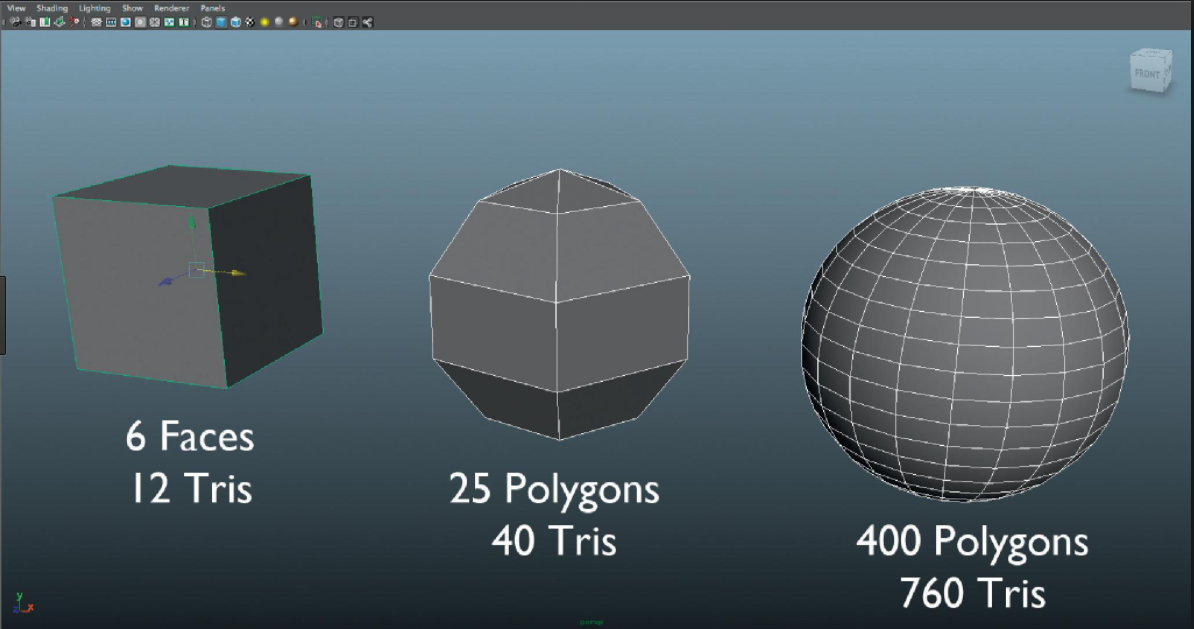1194x629 pixels.
Task: Switch to wireframe display mode icon
Action: pyautogui.click(x=206, y=21)
